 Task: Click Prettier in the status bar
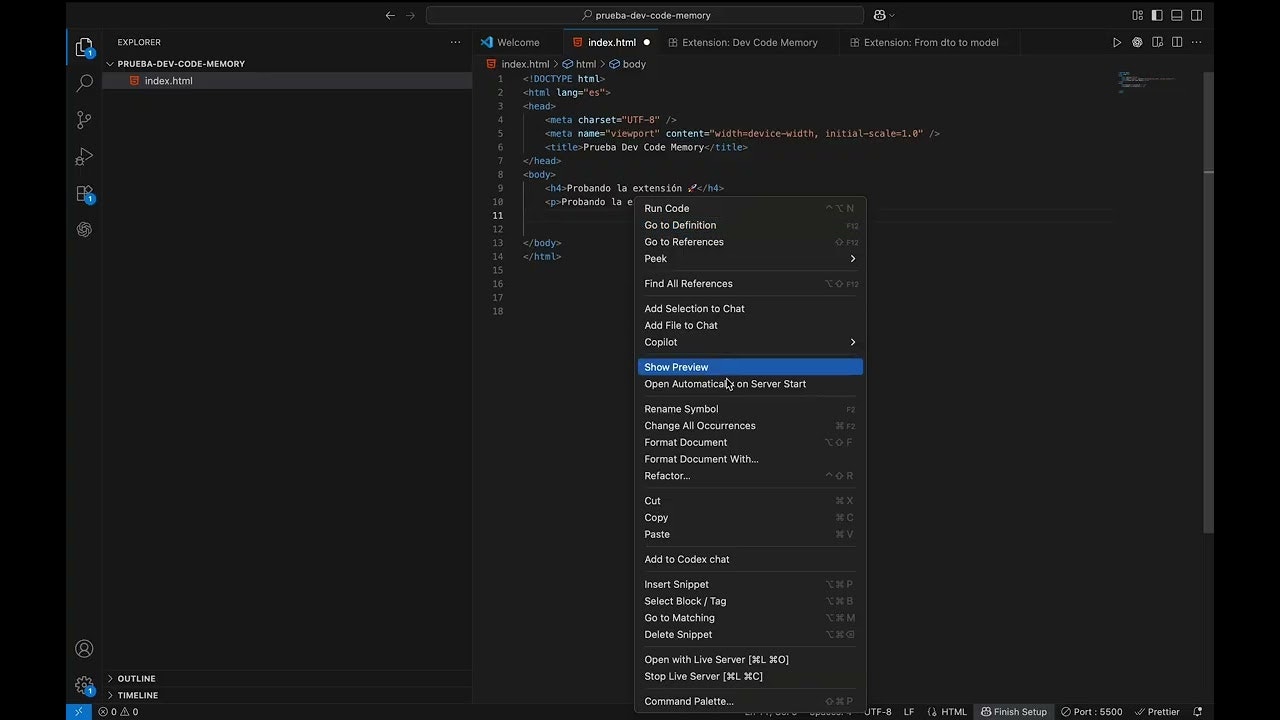pos(1157,712)
